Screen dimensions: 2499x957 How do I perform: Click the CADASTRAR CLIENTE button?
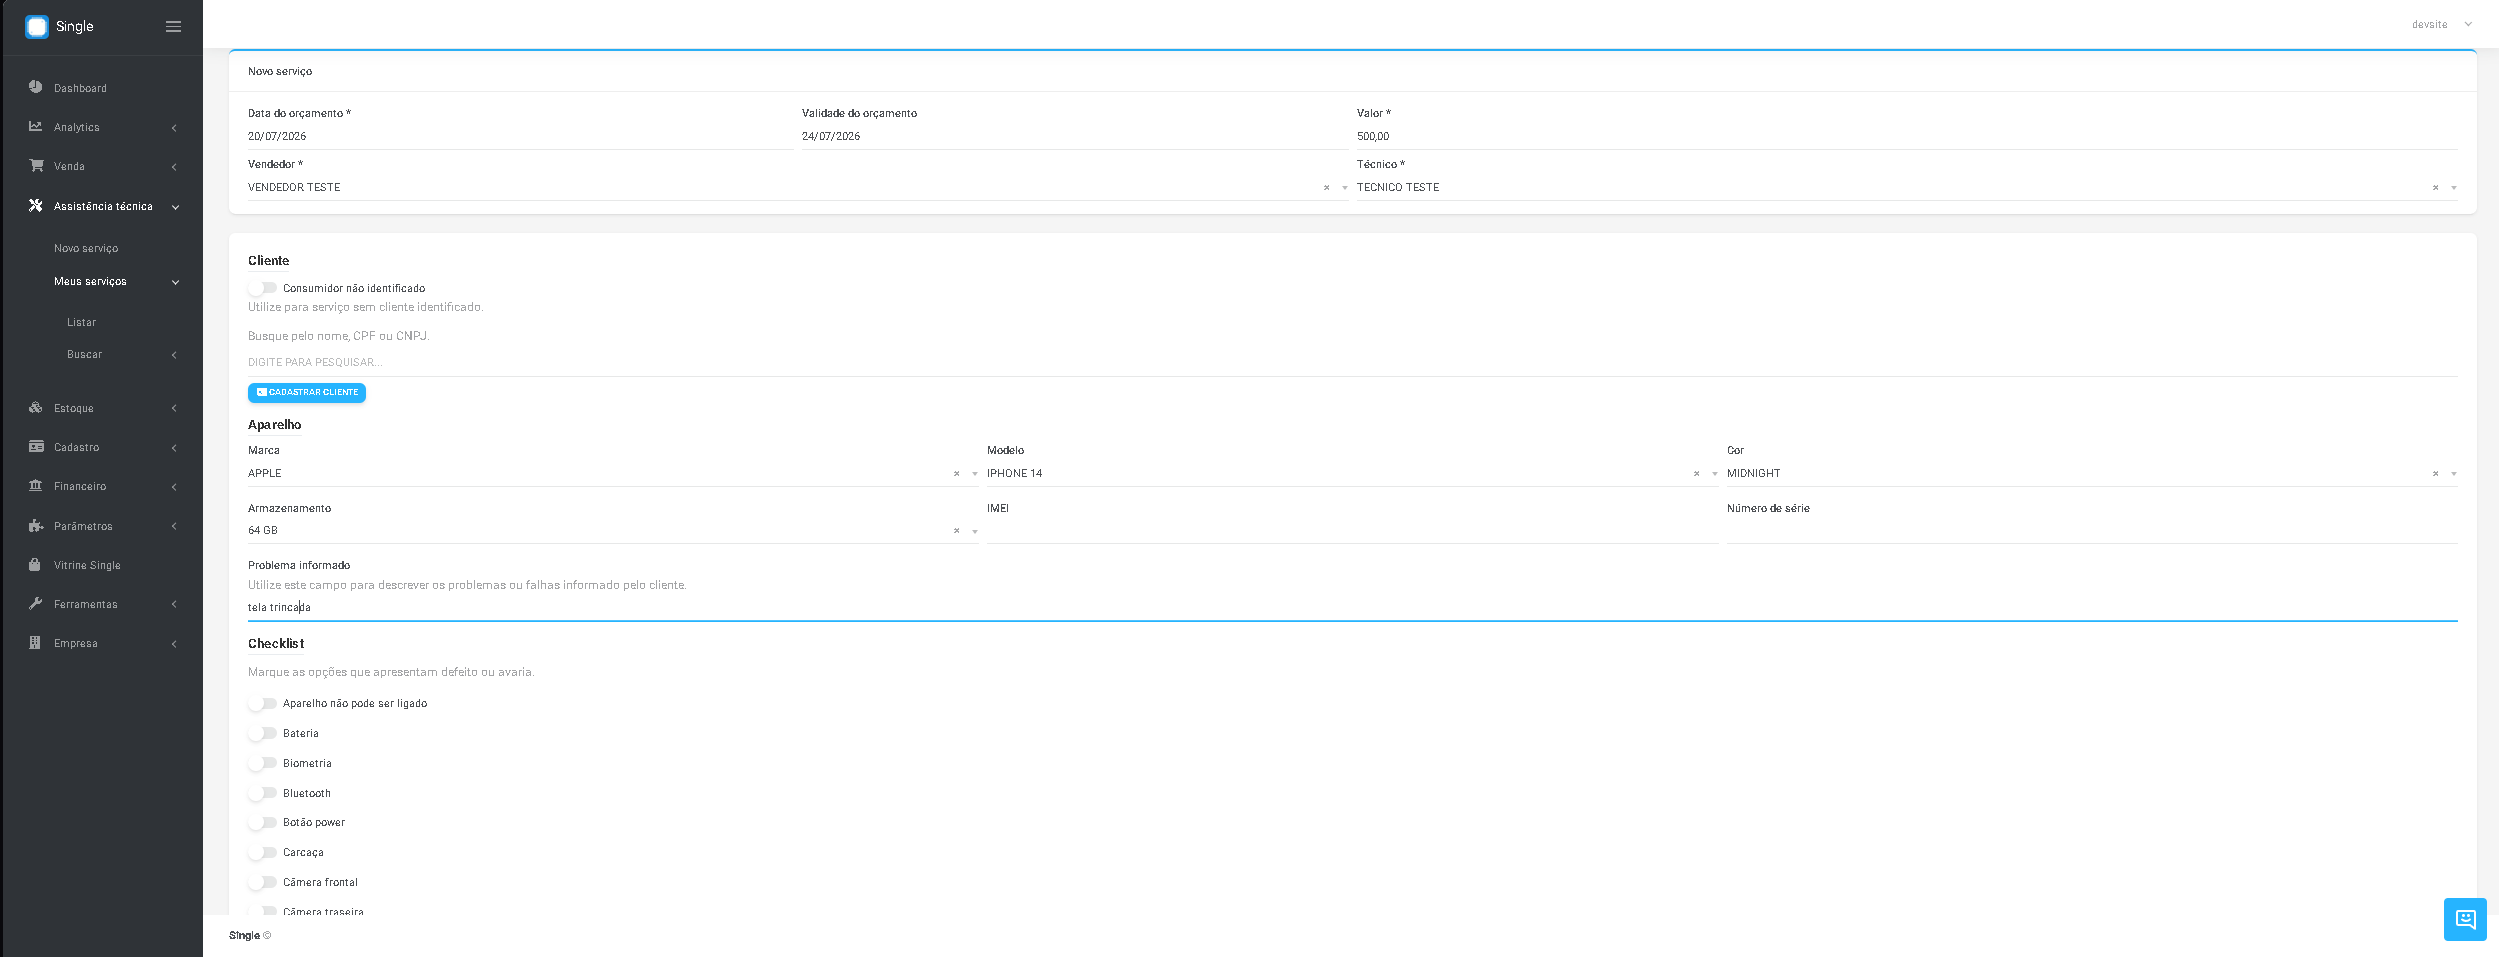coord(307,392)
